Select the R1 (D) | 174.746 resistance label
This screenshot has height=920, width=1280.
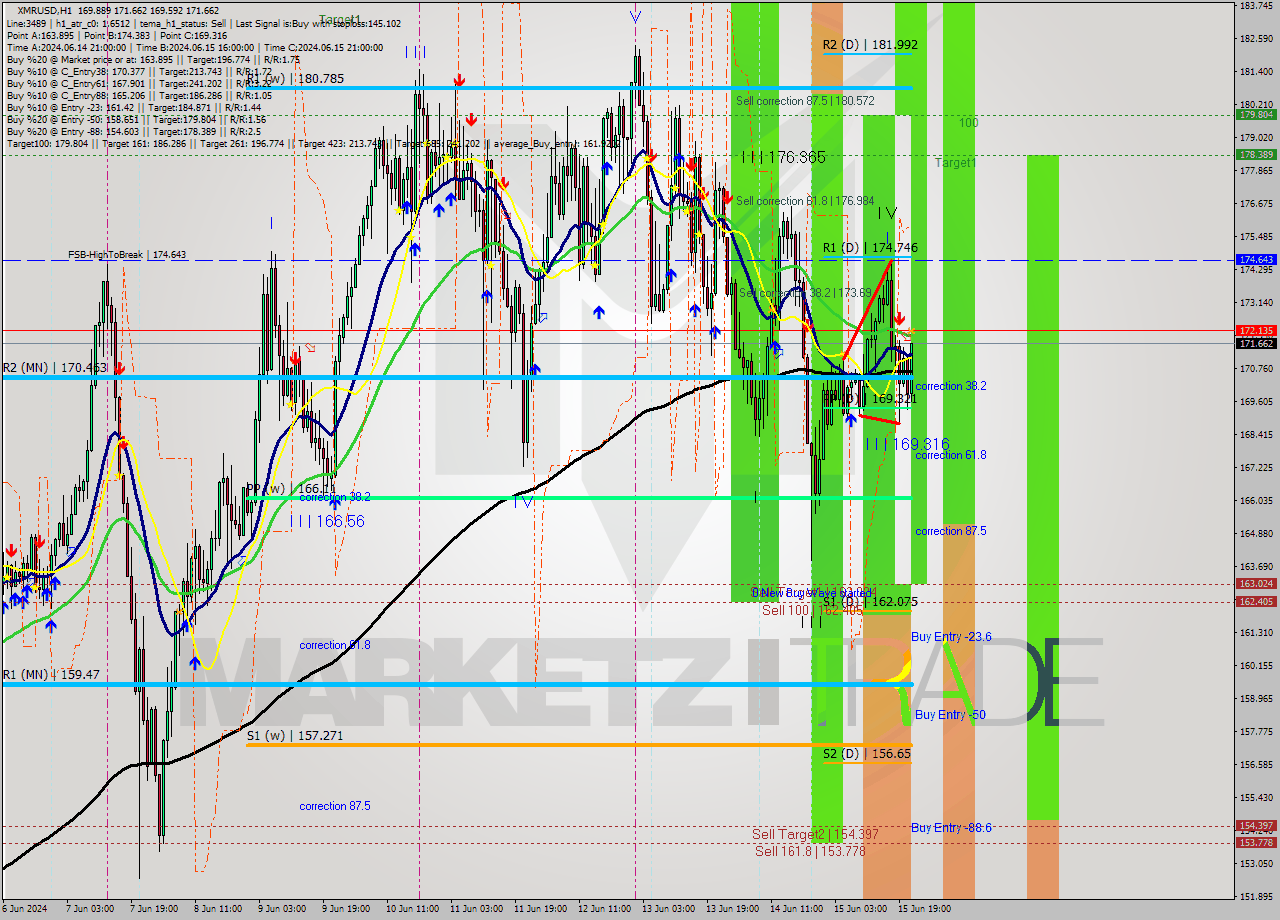coord(870,247)
